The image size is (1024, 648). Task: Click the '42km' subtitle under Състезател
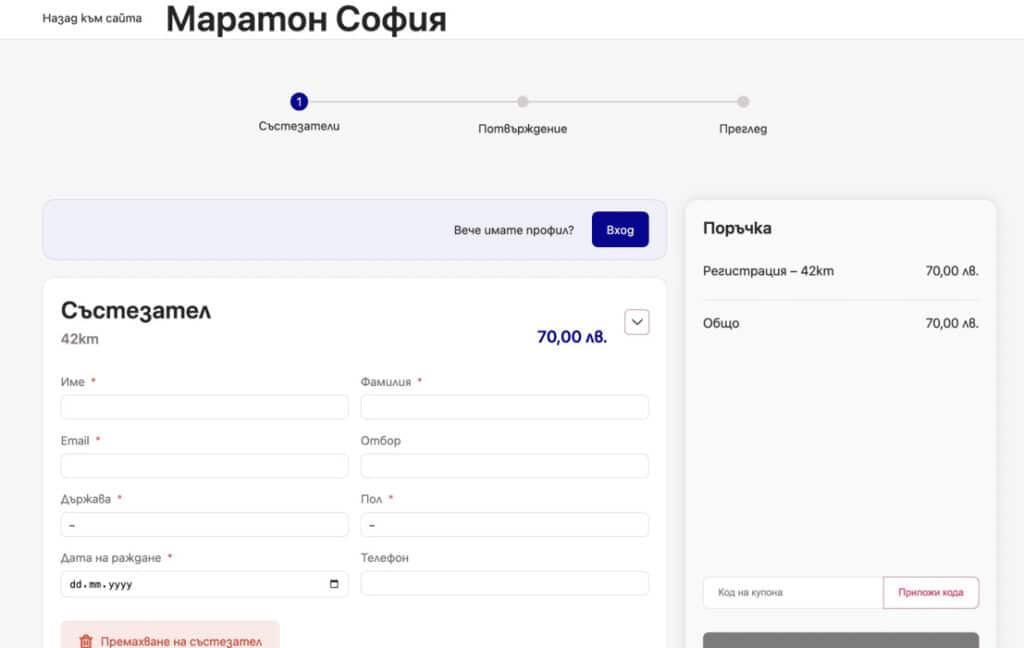pos(80,339)
